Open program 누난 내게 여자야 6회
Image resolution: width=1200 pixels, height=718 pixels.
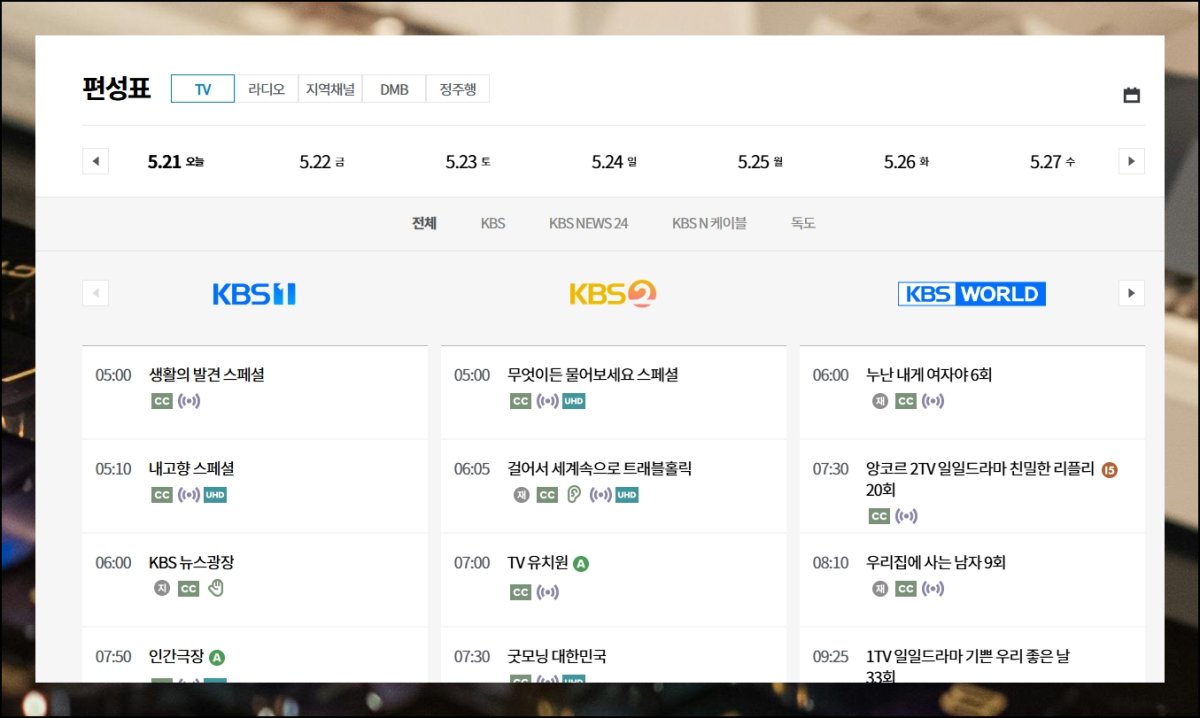pos(929,375)
